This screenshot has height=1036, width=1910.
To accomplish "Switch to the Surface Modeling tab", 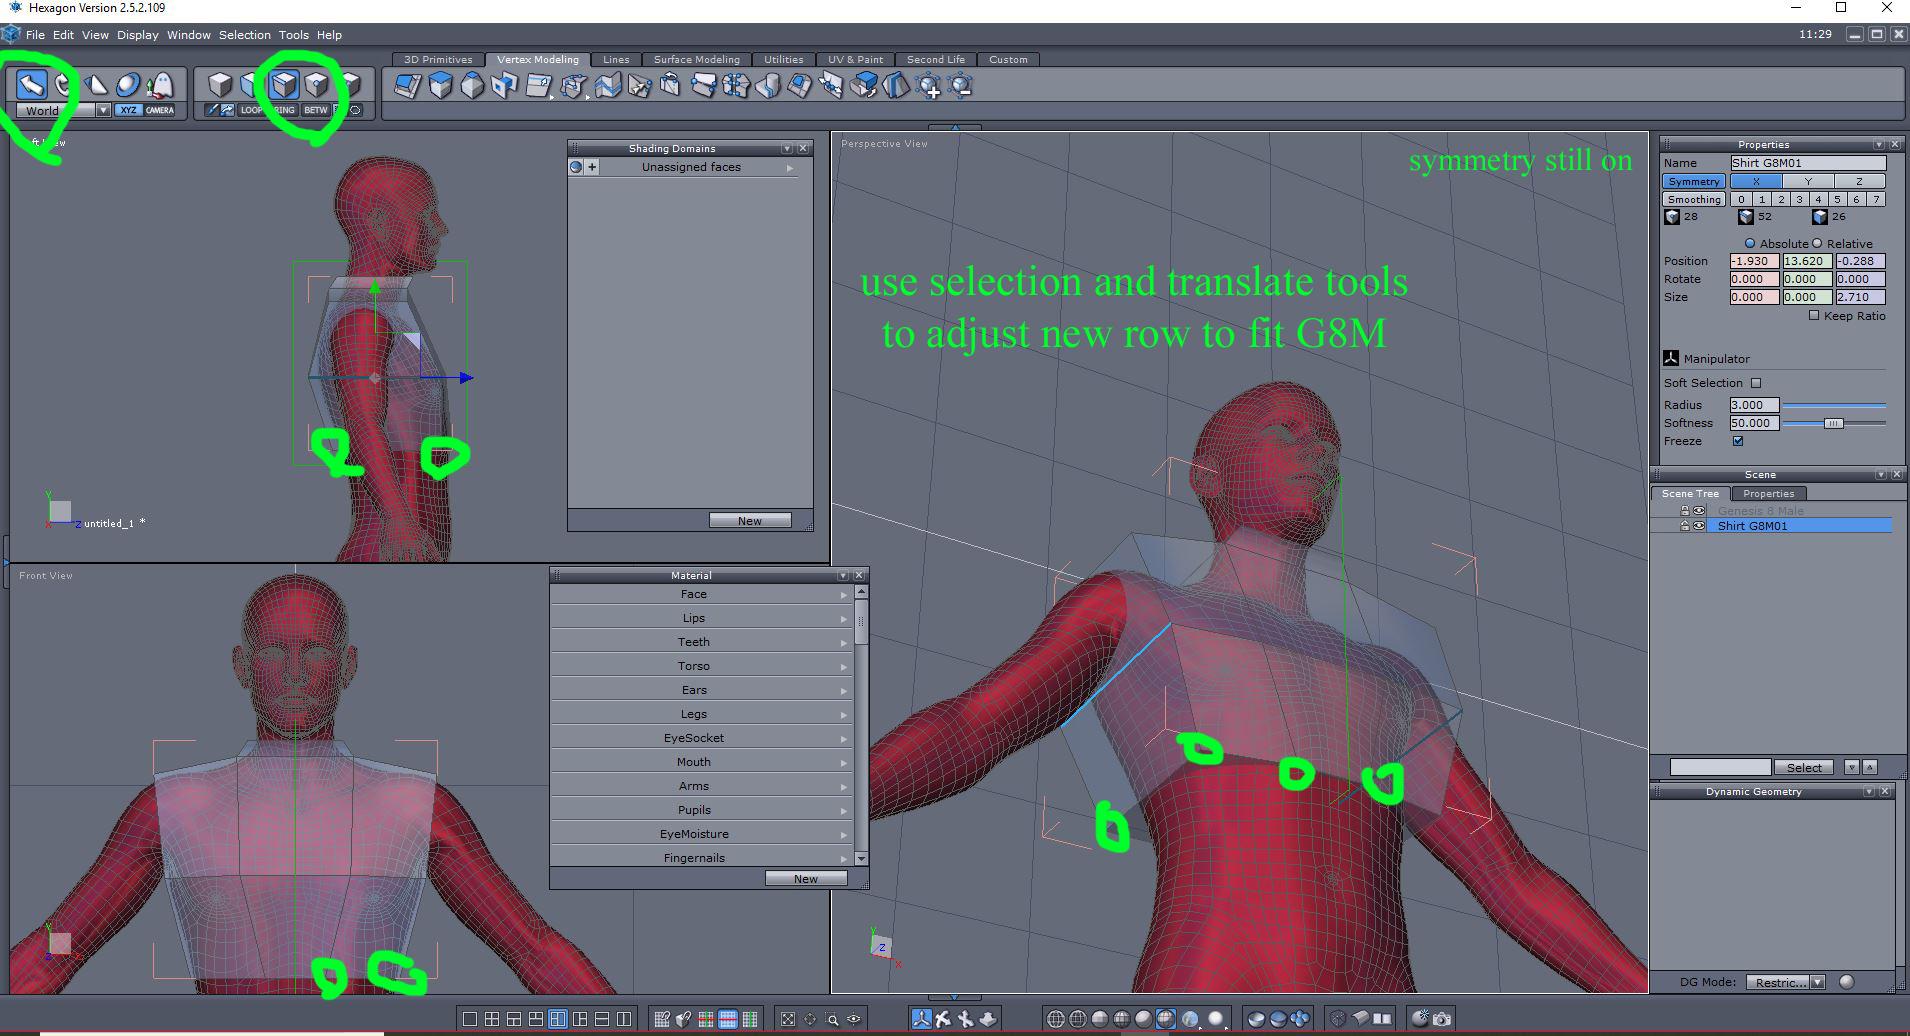I will 697,59.
